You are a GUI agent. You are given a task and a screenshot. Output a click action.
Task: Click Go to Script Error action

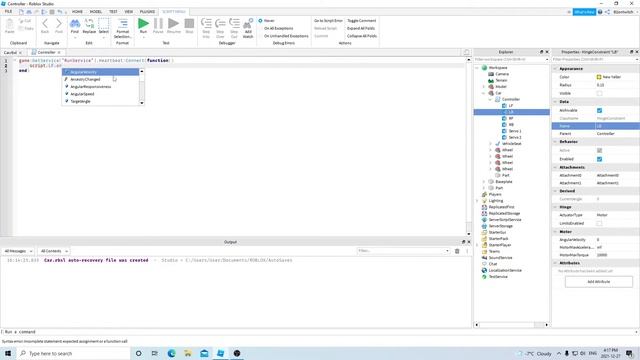[x=328, y=20]
